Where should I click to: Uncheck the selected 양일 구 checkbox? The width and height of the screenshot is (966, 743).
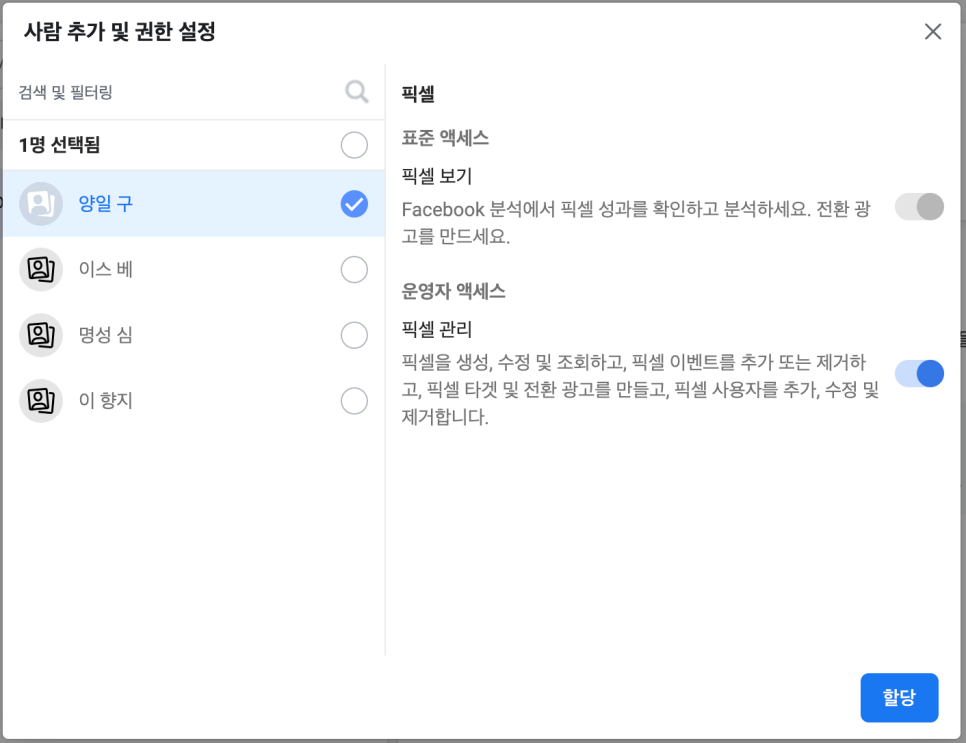tap(354, 204)
